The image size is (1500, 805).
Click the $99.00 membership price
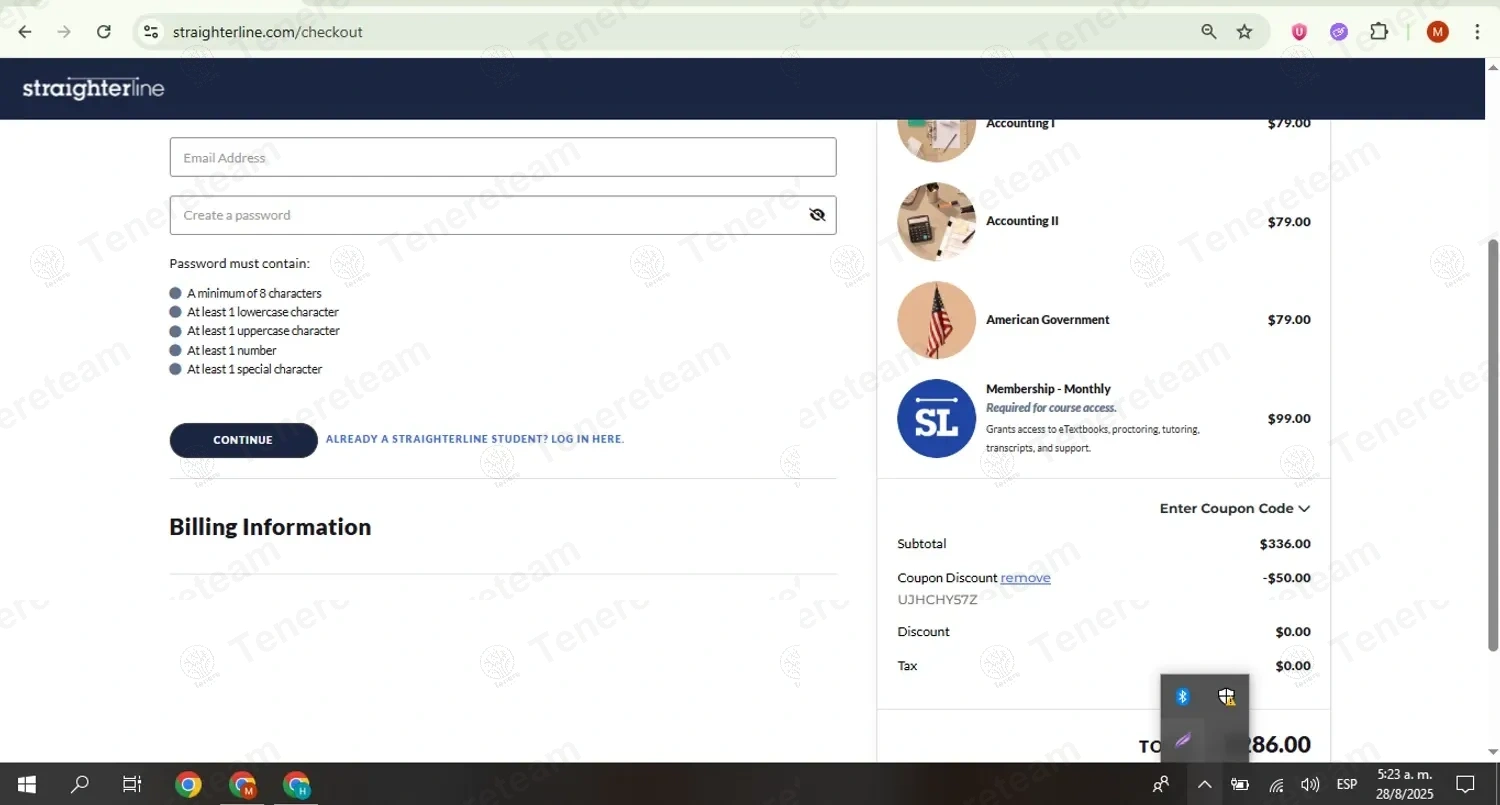coord(1289,418)
